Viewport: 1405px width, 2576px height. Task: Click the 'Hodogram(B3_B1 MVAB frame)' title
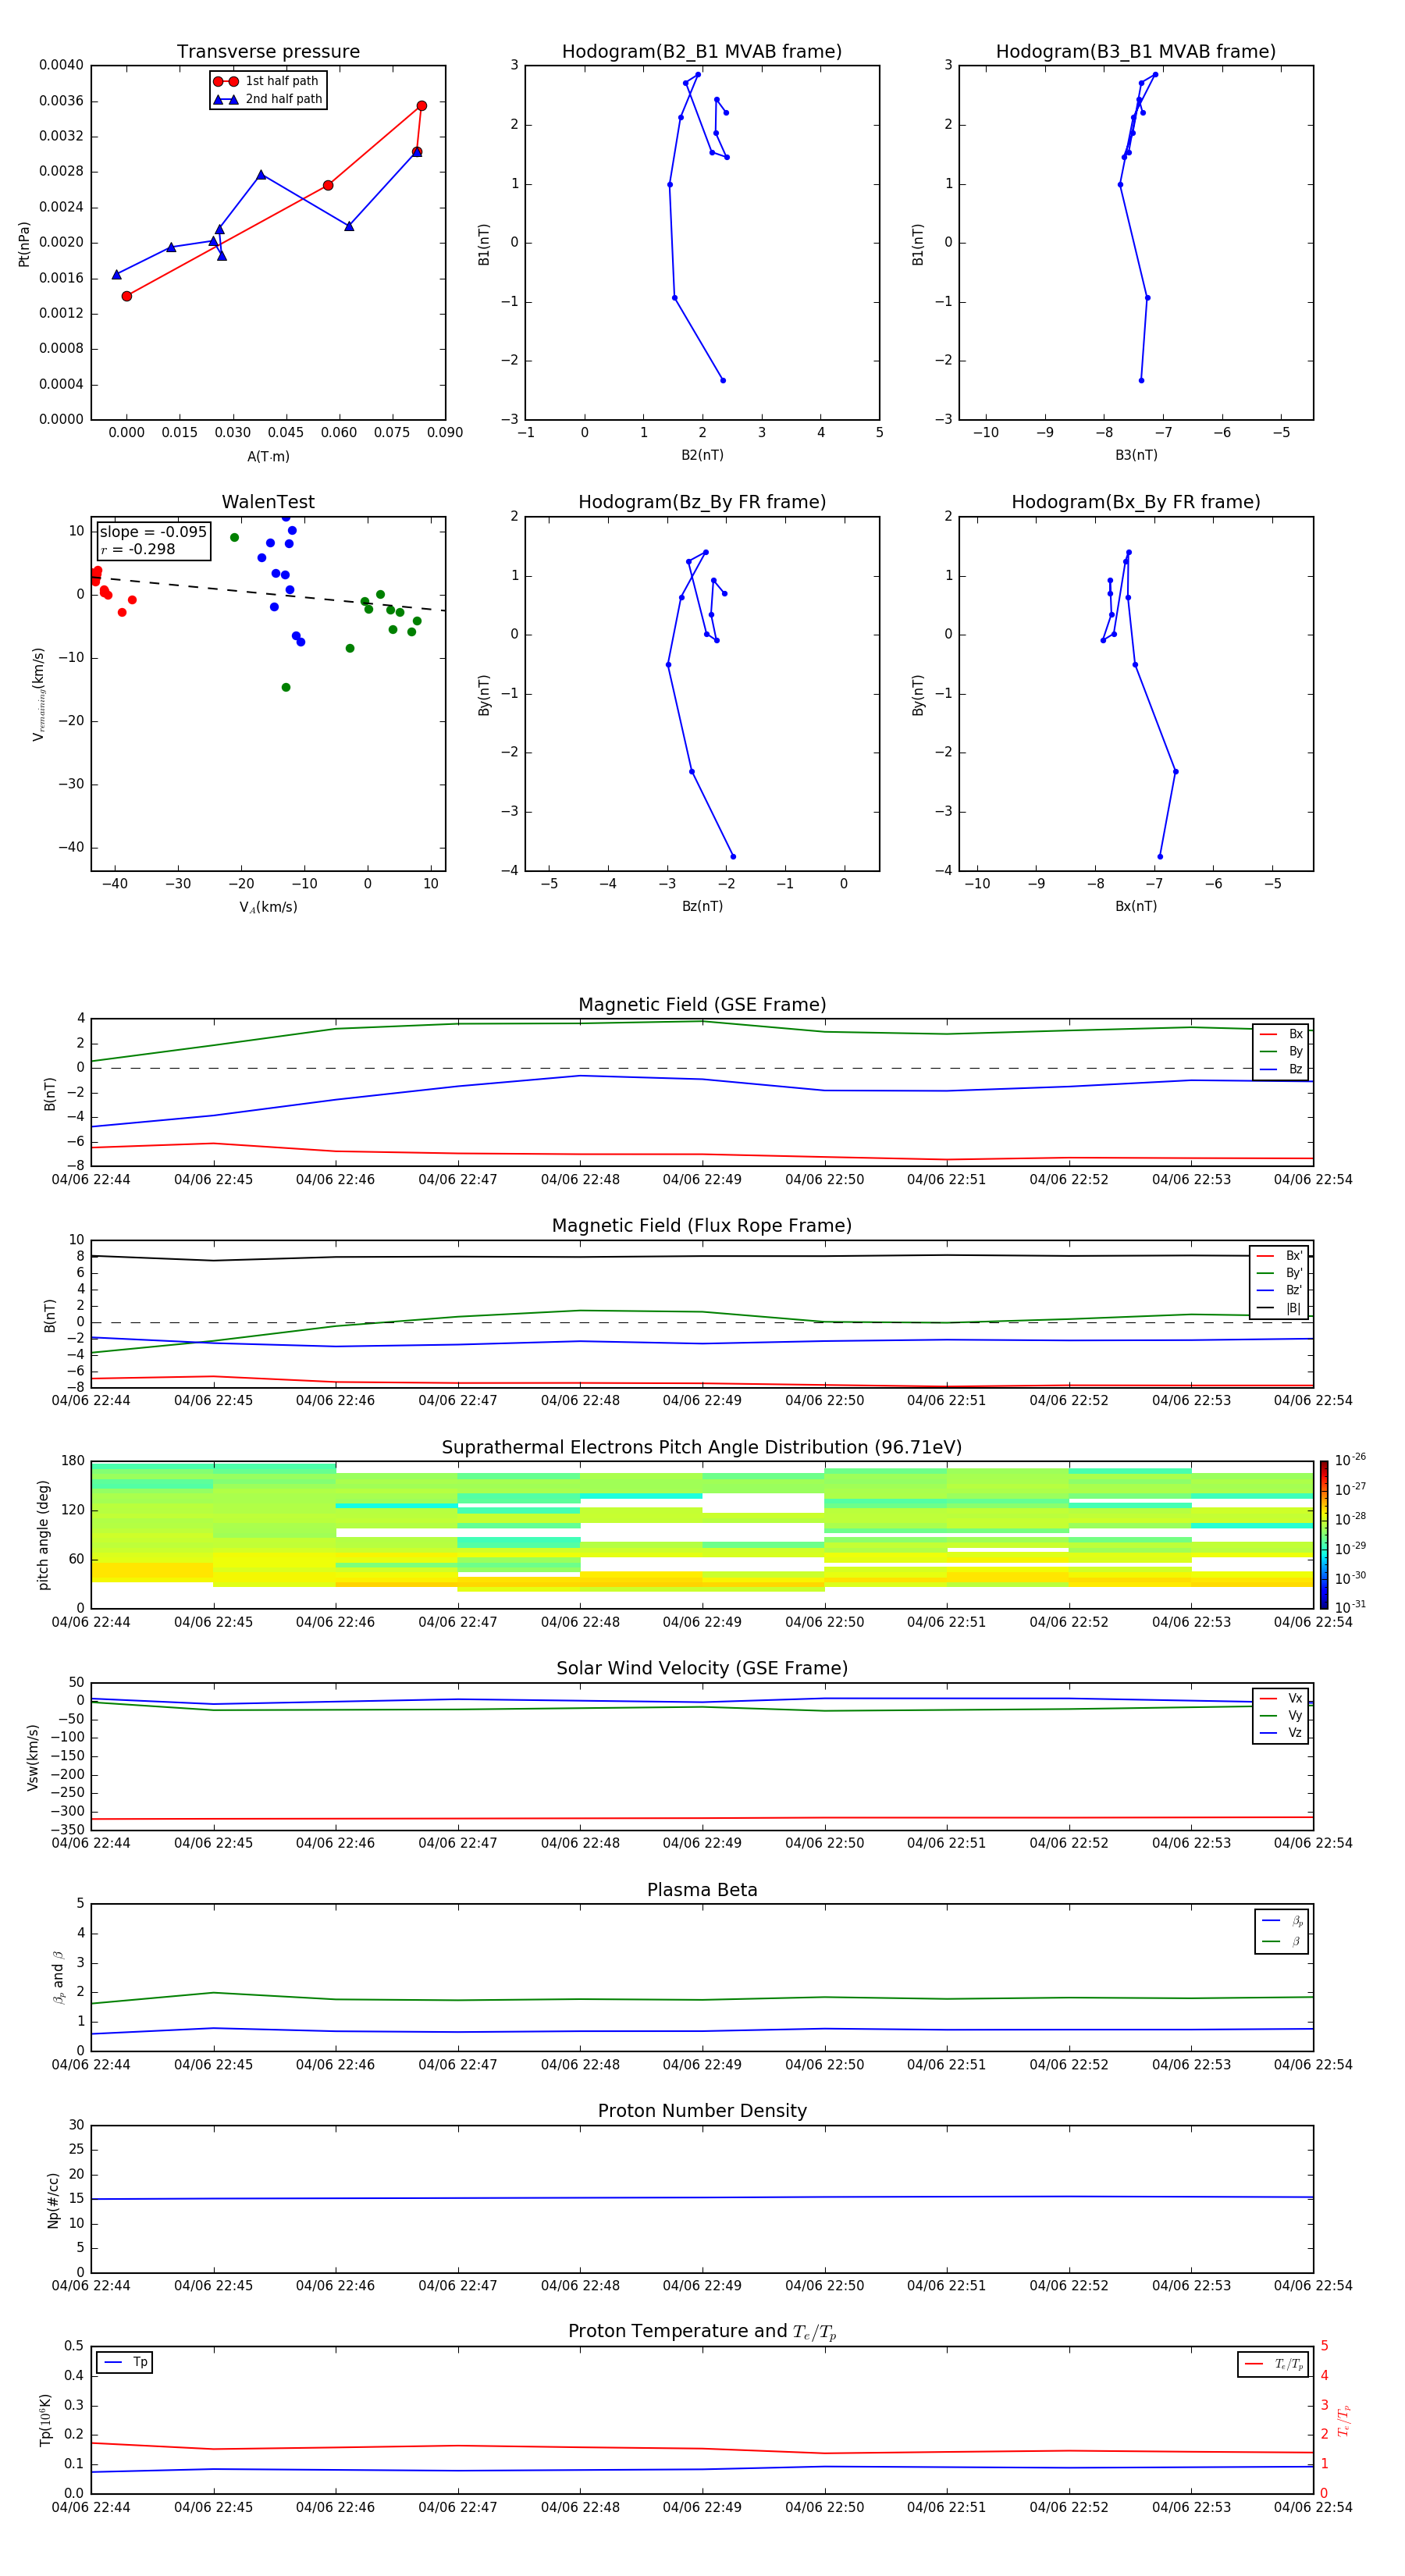coord(1136,52)
